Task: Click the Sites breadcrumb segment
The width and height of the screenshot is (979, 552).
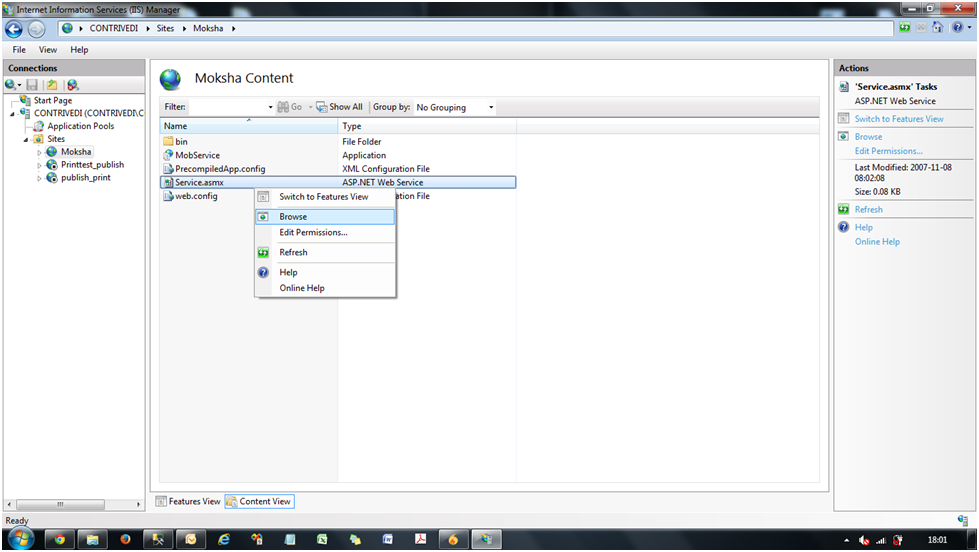Action: point(165,29)
